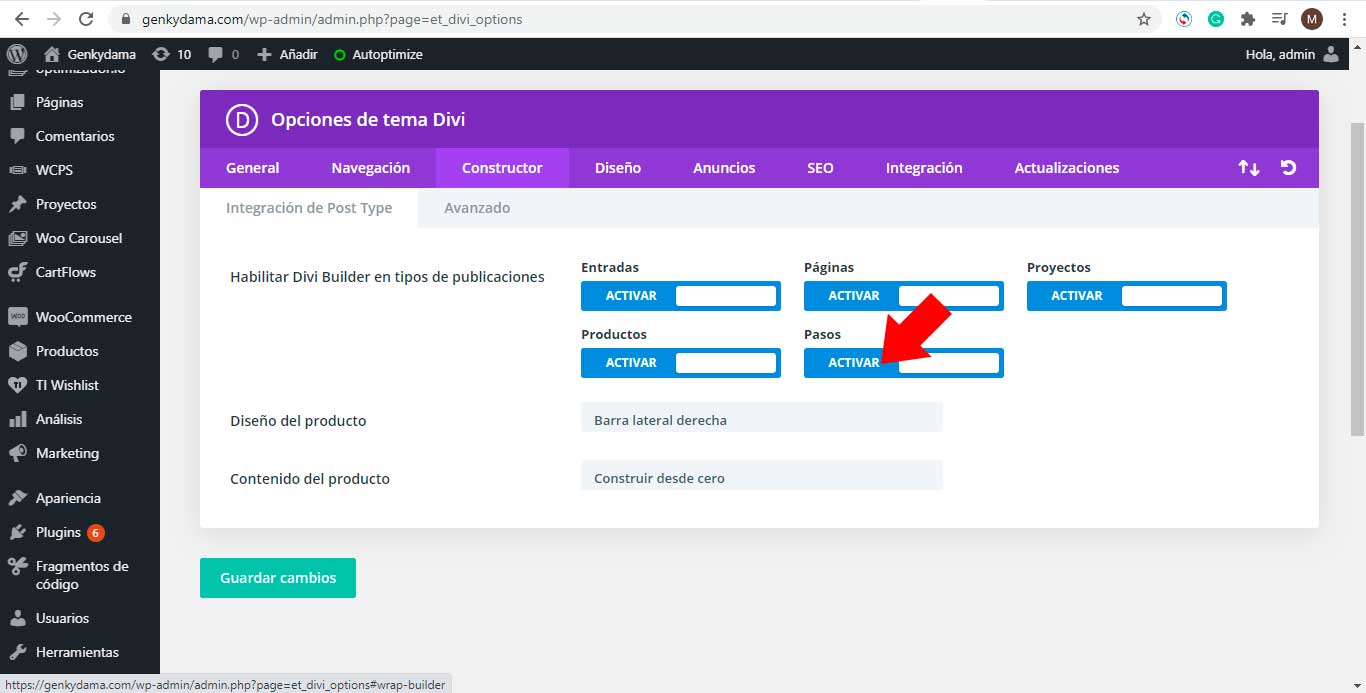Click Añadir in the admin bar

pos(287,54)
